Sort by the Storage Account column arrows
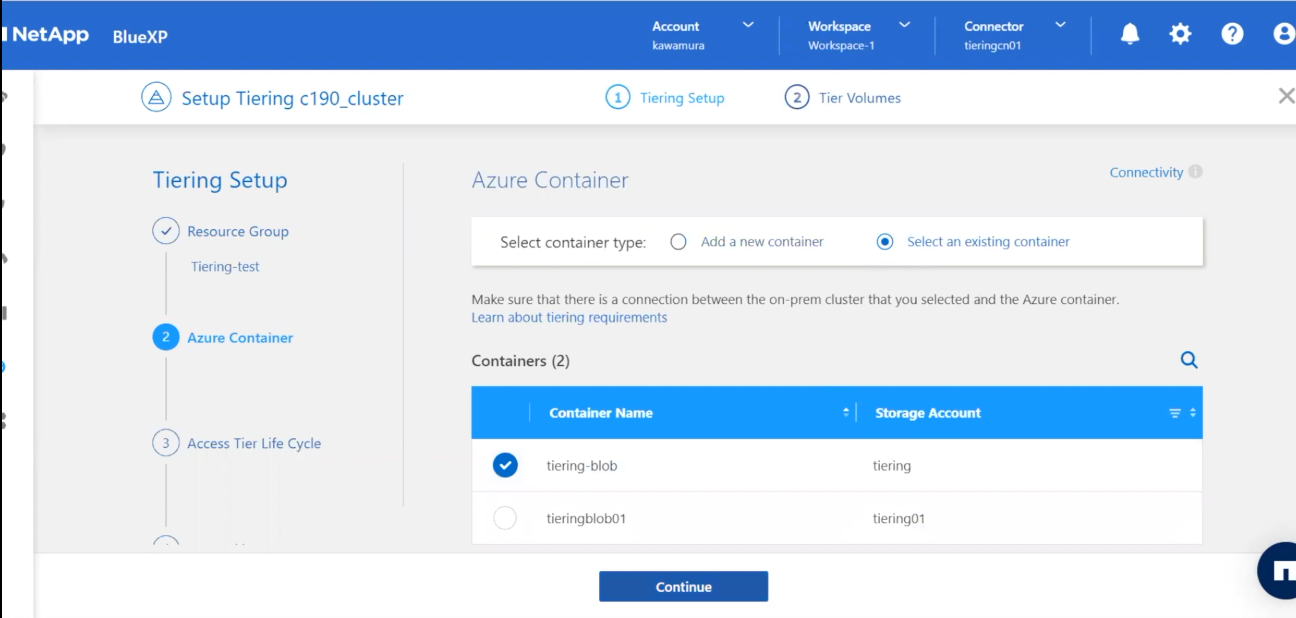Screen dimensions: 1296x618 pyautogui.click(x=1192, y=413)
